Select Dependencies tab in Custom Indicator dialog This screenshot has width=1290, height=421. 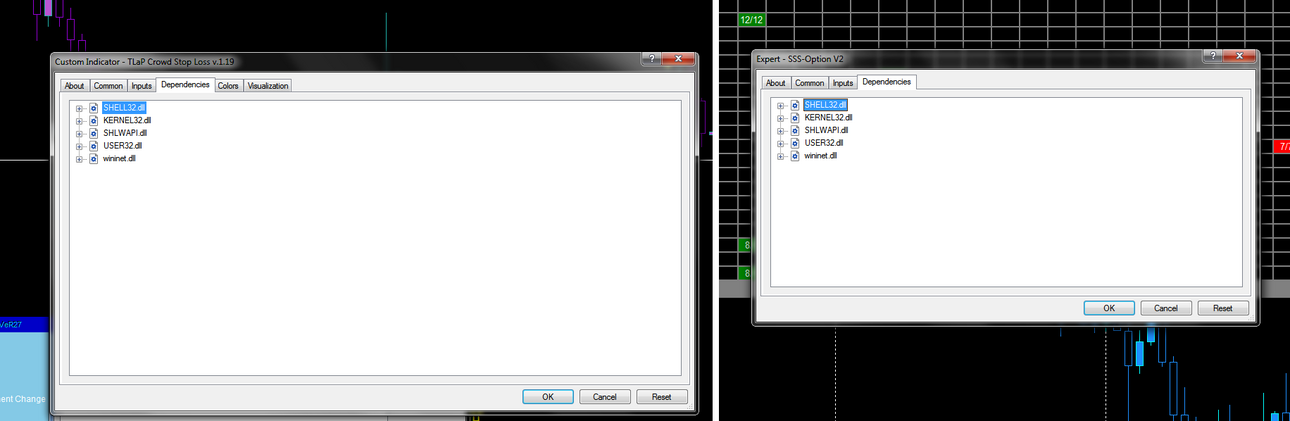click(x=185, y=85)
